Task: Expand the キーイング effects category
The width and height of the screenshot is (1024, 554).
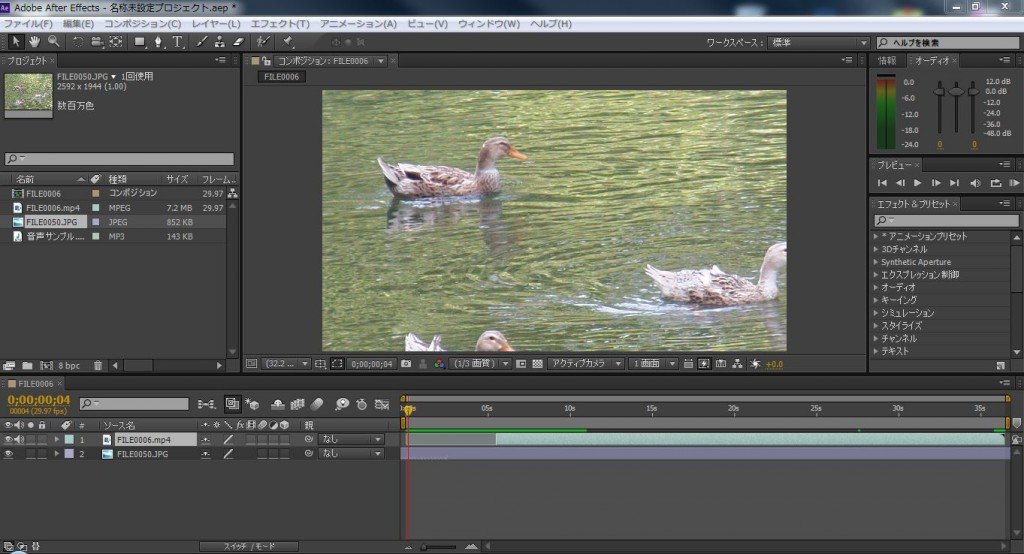Action: [876, 300]
